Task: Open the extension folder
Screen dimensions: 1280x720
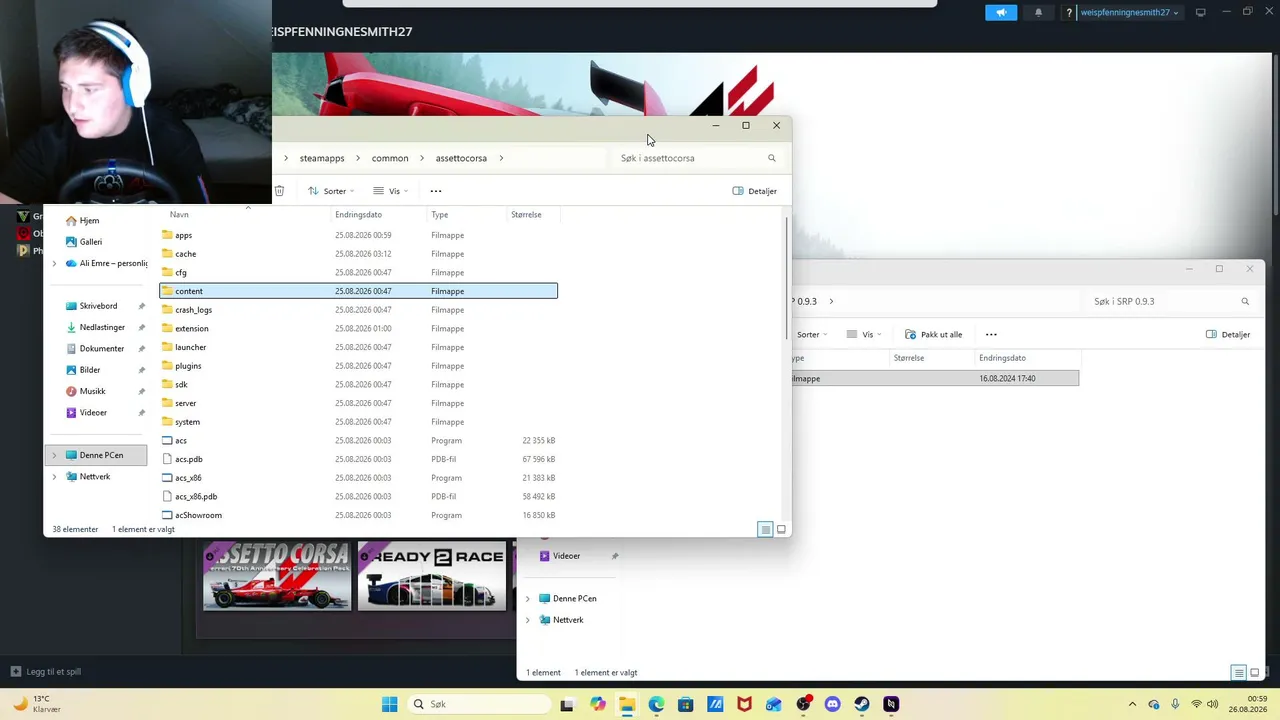Action: [x=358, y=328]
